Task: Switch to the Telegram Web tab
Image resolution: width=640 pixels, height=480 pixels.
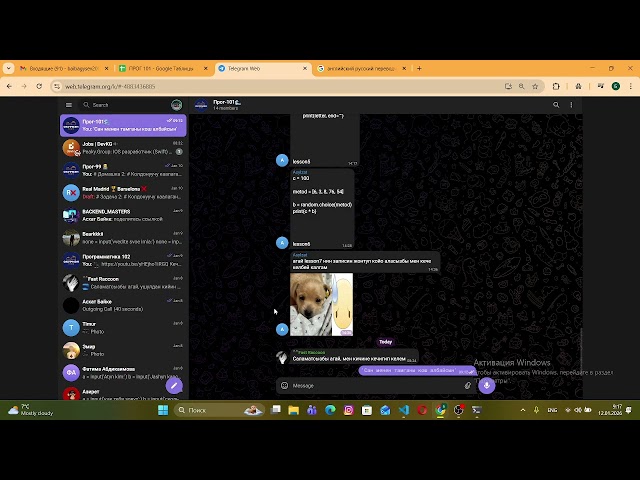Action: pyautogui.click(x=258, y=68)
